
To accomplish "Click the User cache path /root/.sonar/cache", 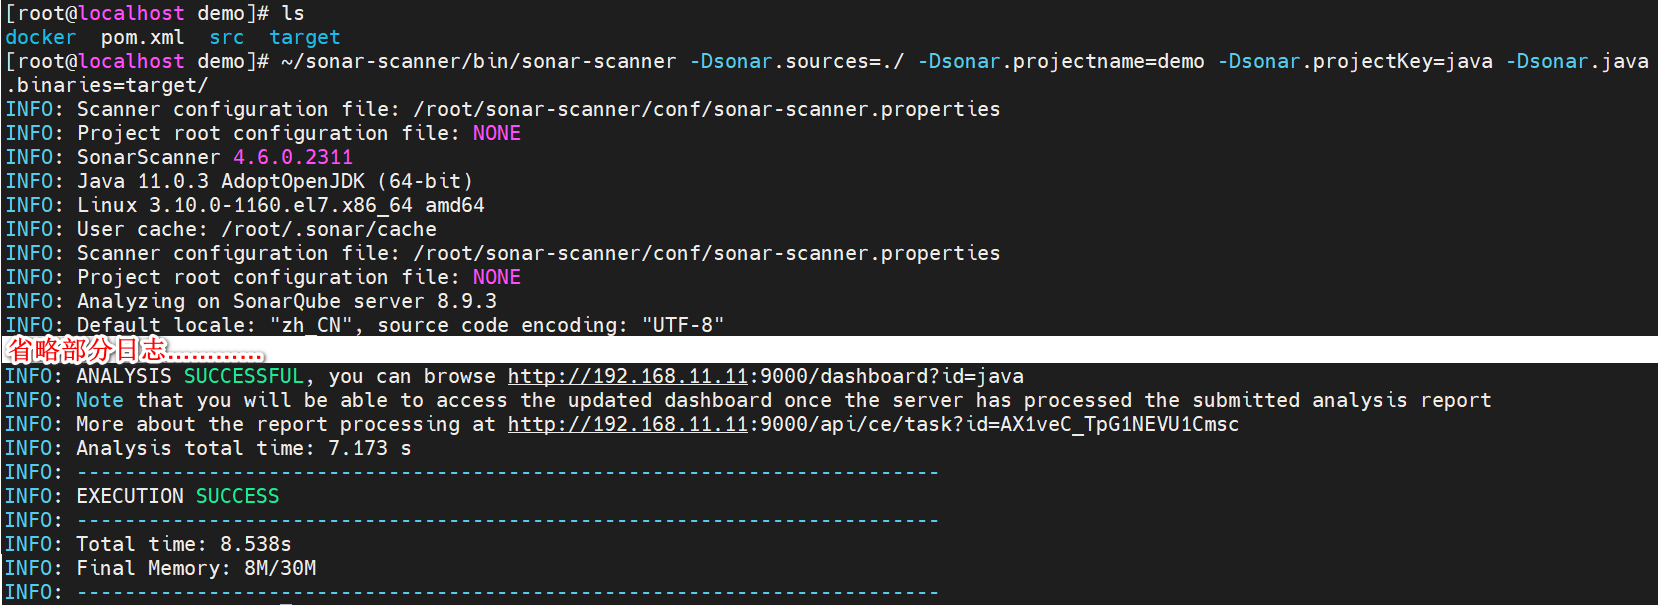I will [x=328, y=229].
